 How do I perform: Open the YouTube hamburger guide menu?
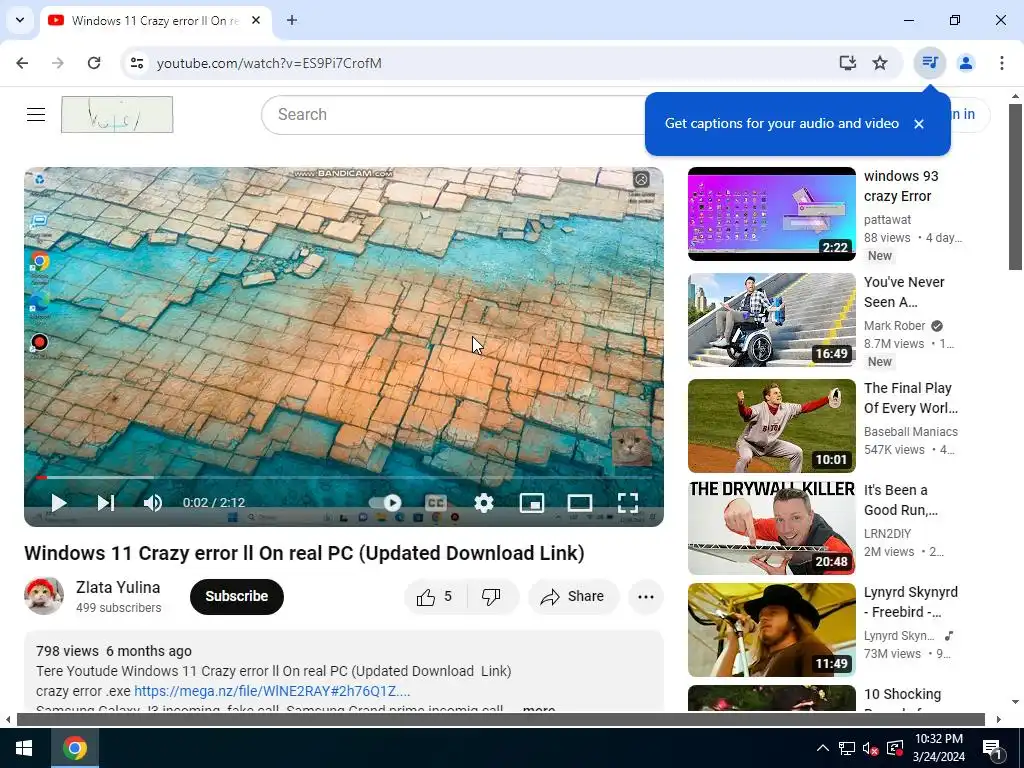(x=36, y=114)
